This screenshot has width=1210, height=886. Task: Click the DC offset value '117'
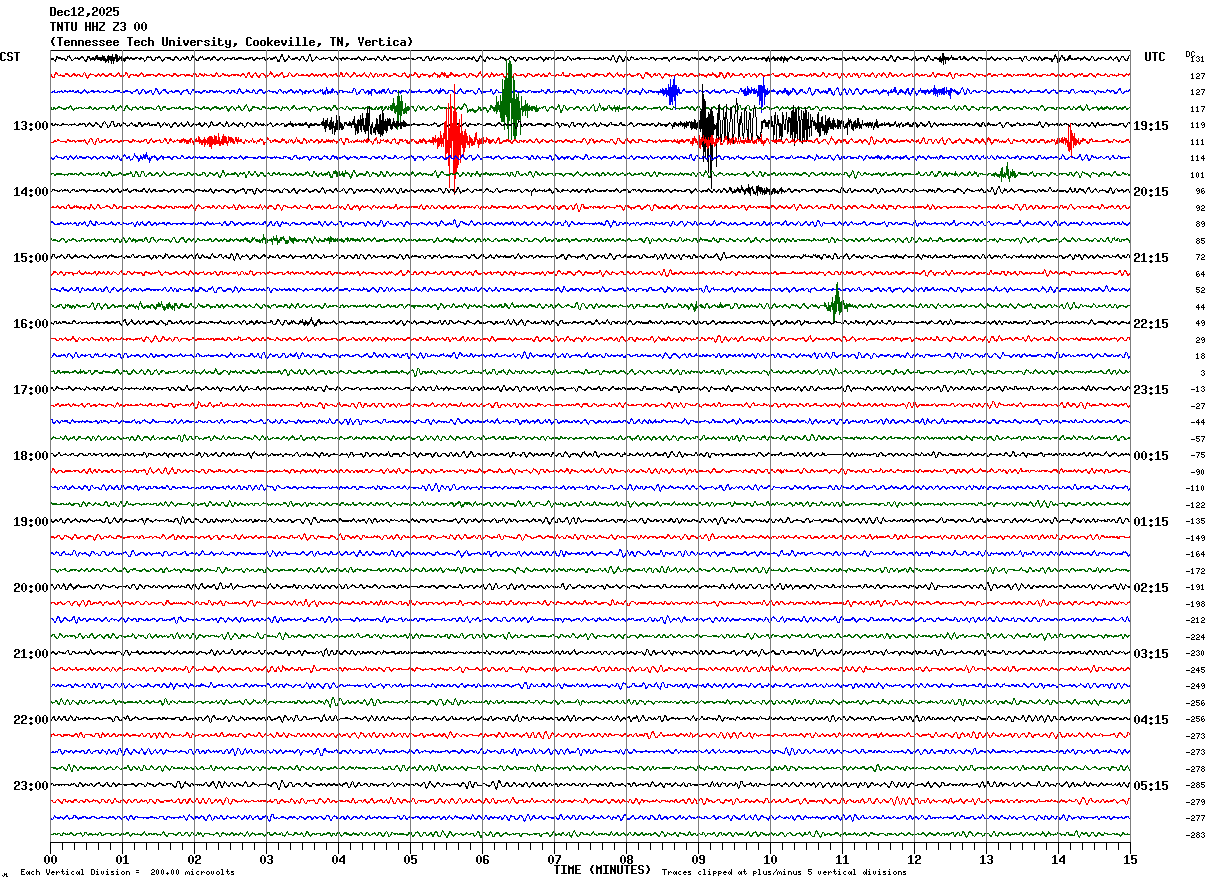pyautogui.click(x=1197, y=109)
